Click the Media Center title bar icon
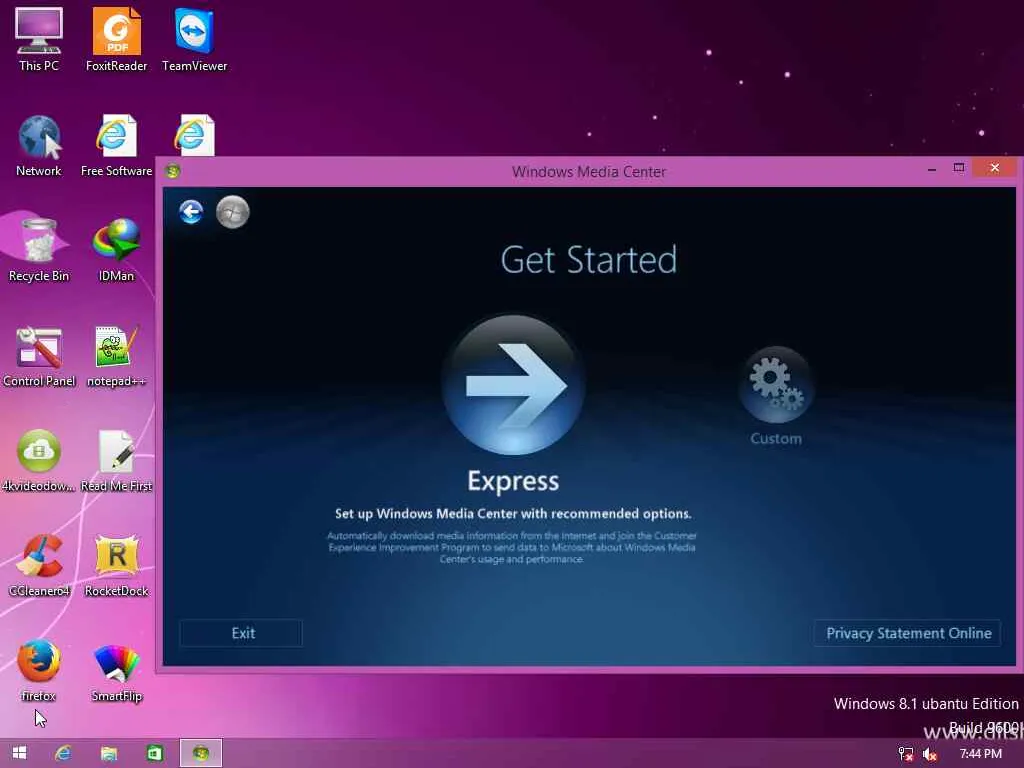Image resolution: width=1024 pixels, height=768 pixels. coord(173,171)
